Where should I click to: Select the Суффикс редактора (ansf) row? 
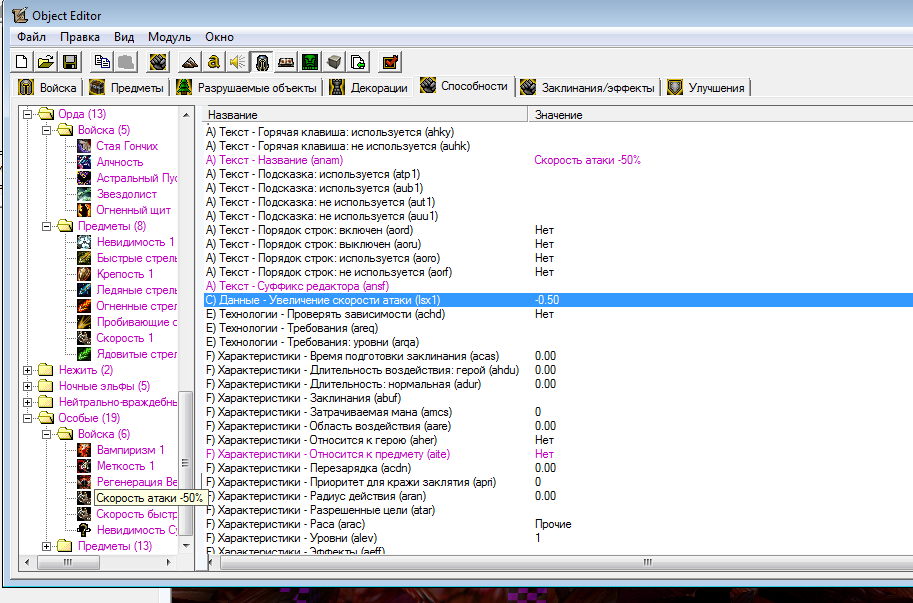coord(558,286)
